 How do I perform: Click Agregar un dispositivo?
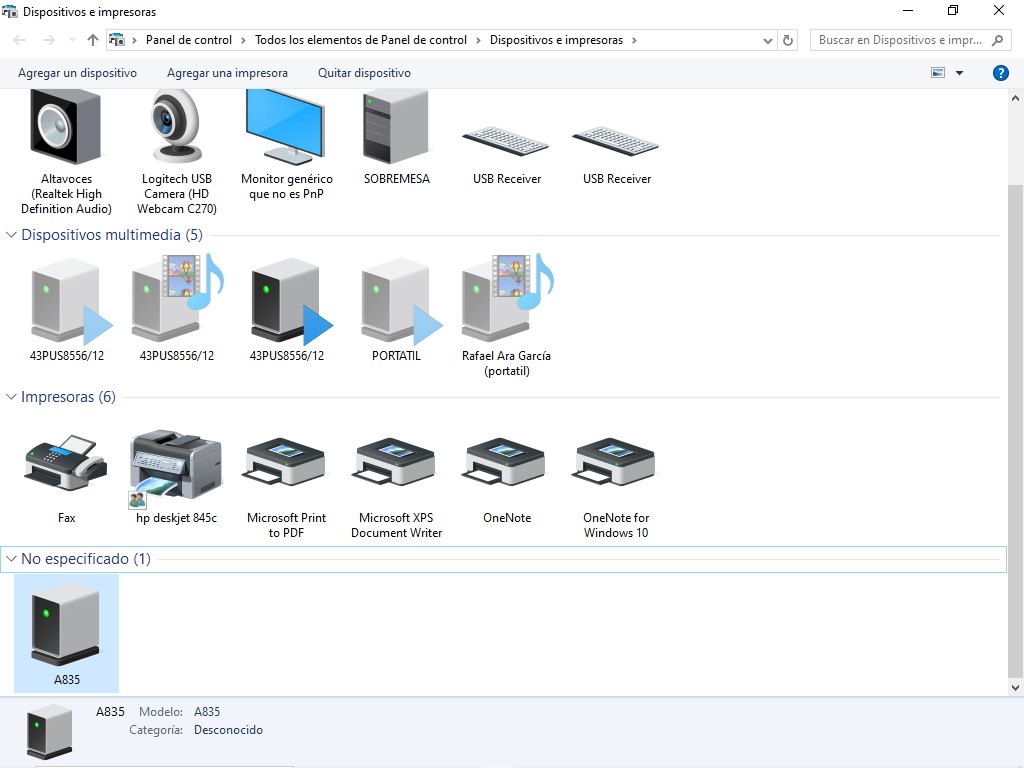pos(77,73)
